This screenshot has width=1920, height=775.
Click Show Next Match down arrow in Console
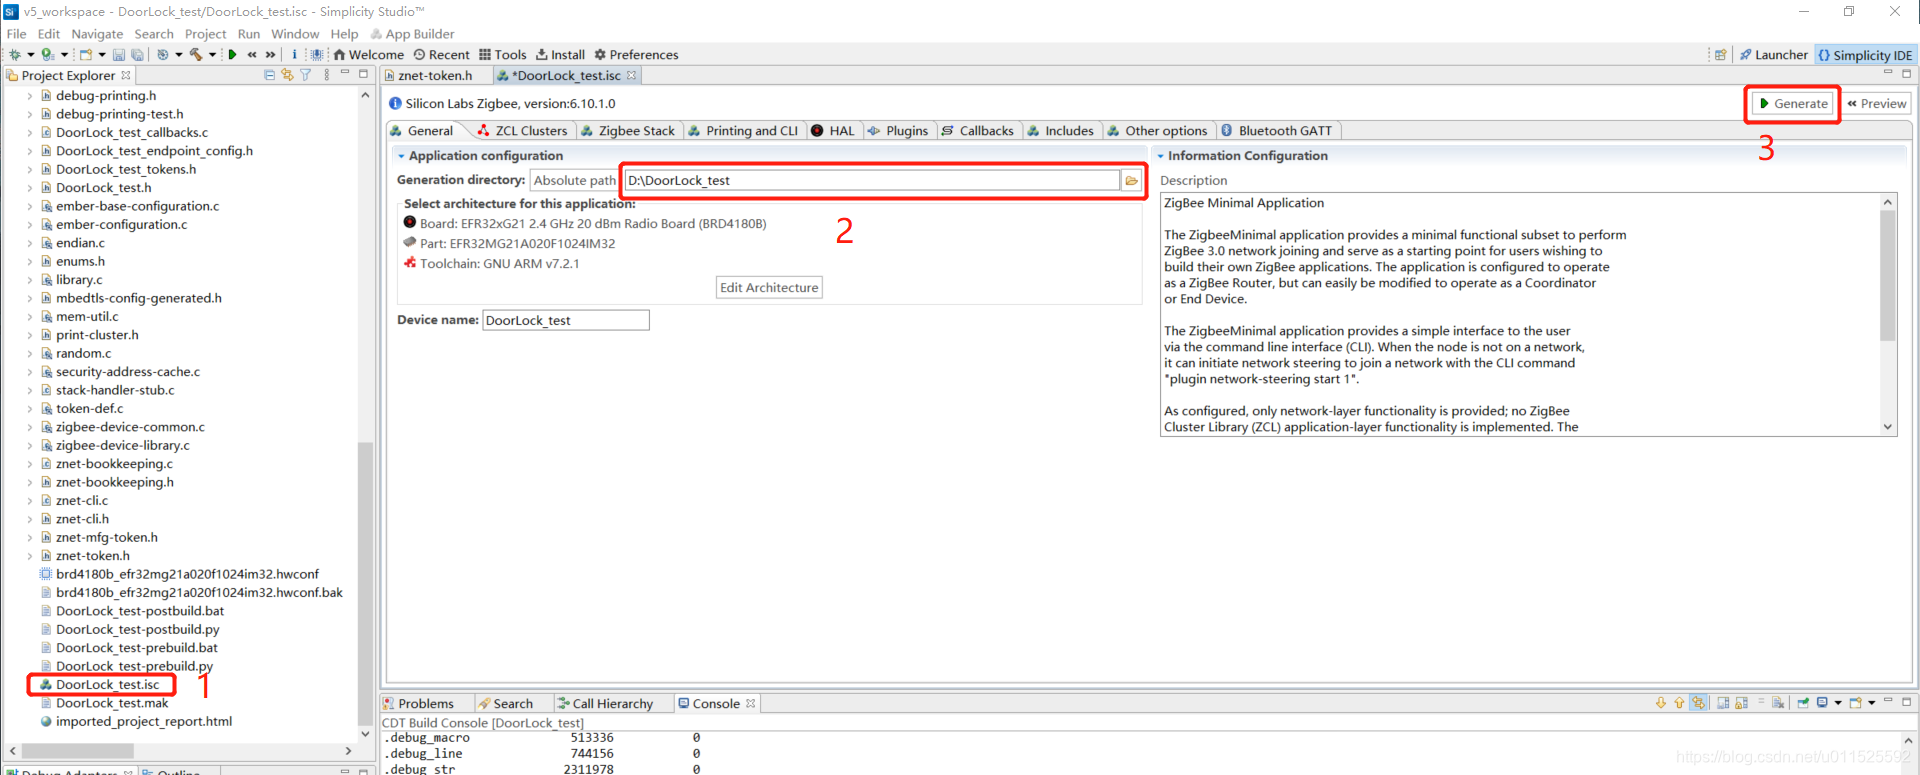click(x=1661, y=702)
